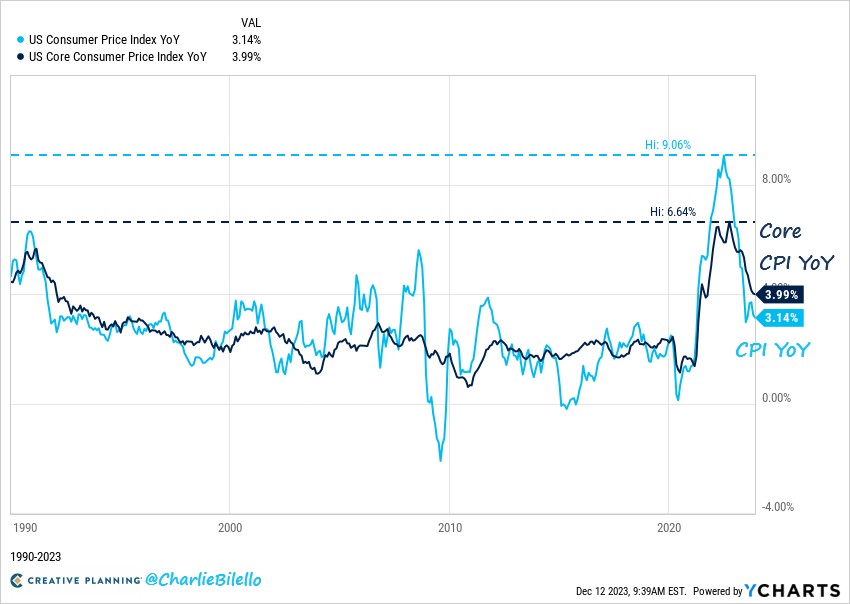
Task: Click the dark navy Core CPI legend dot
Action: 21,56
